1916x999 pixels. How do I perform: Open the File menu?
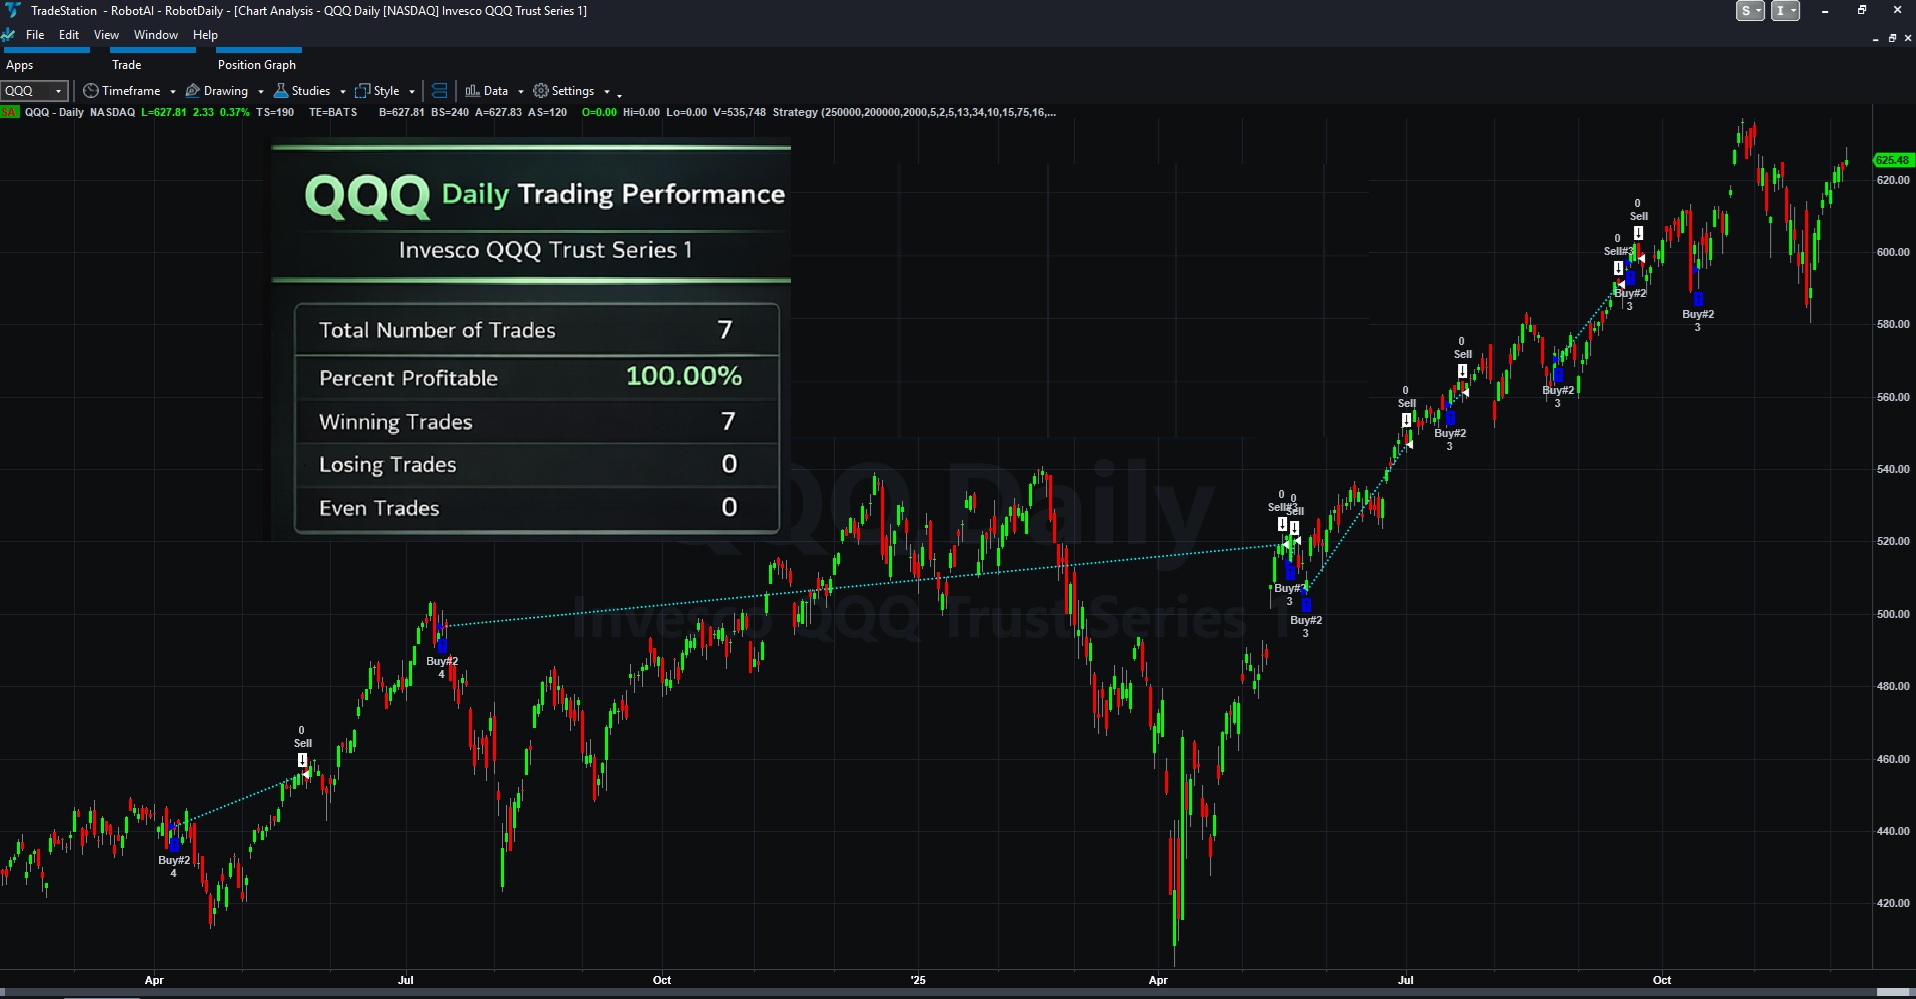click(x=35, y=35)
